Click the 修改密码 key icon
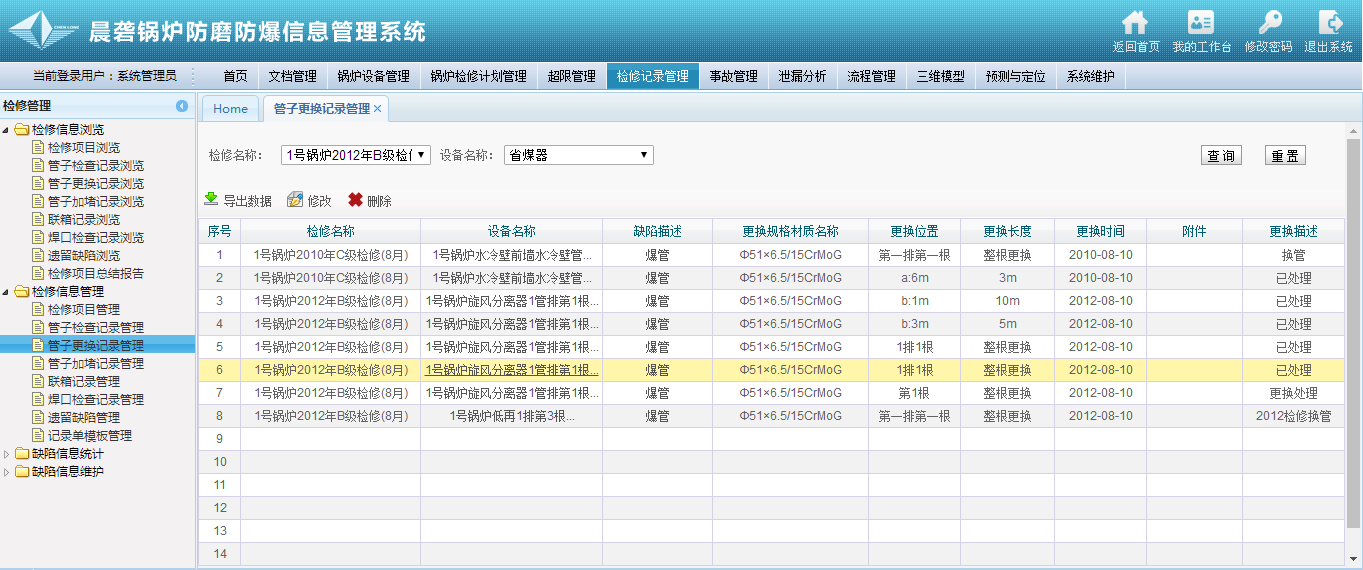The width and height of the screenshot is (1363, 570). (1268, 23)
